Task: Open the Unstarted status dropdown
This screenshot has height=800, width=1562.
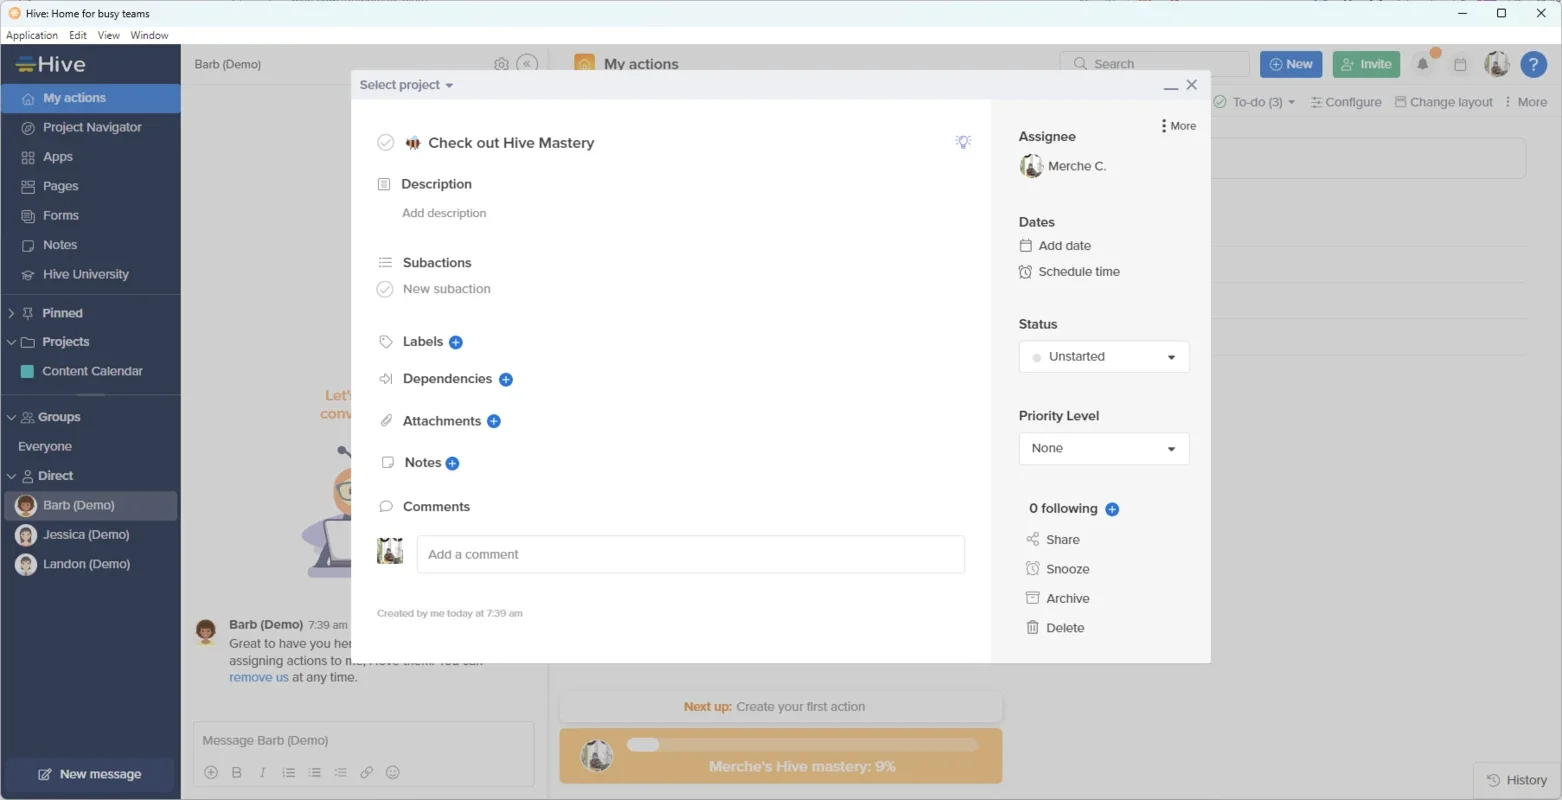Action: click(x=1104, y=357)
